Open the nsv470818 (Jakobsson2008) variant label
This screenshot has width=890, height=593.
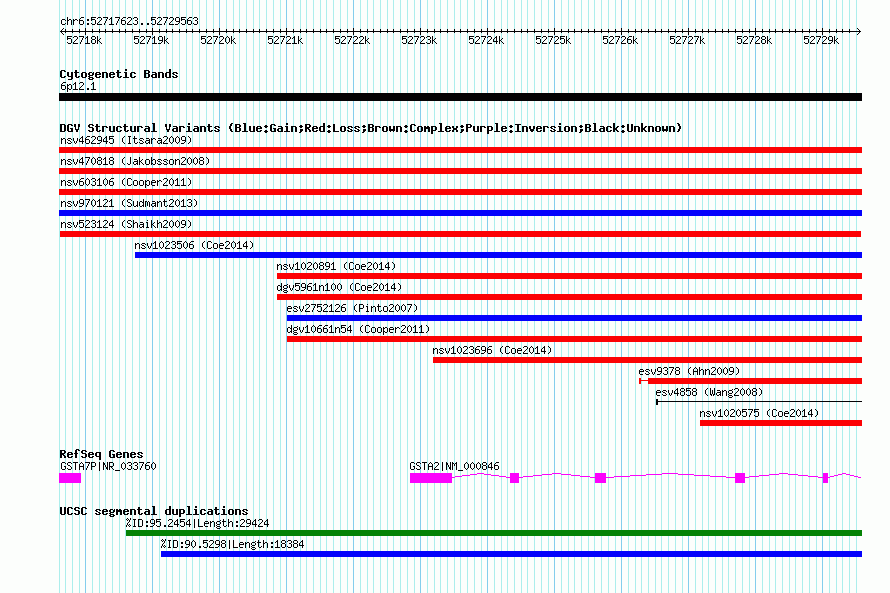coord(135,161)
